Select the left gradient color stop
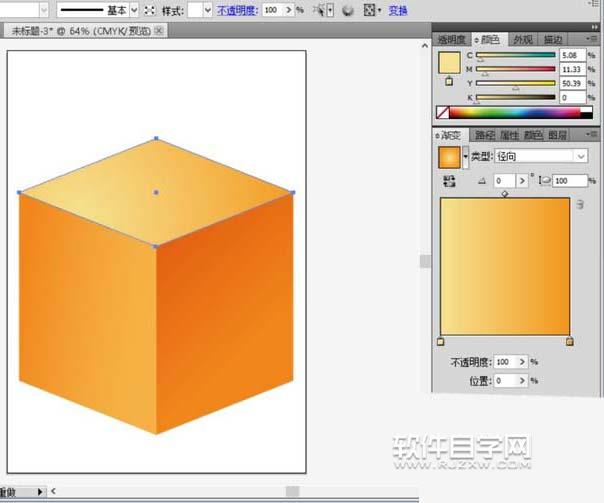604x503 pixels. 441,342
